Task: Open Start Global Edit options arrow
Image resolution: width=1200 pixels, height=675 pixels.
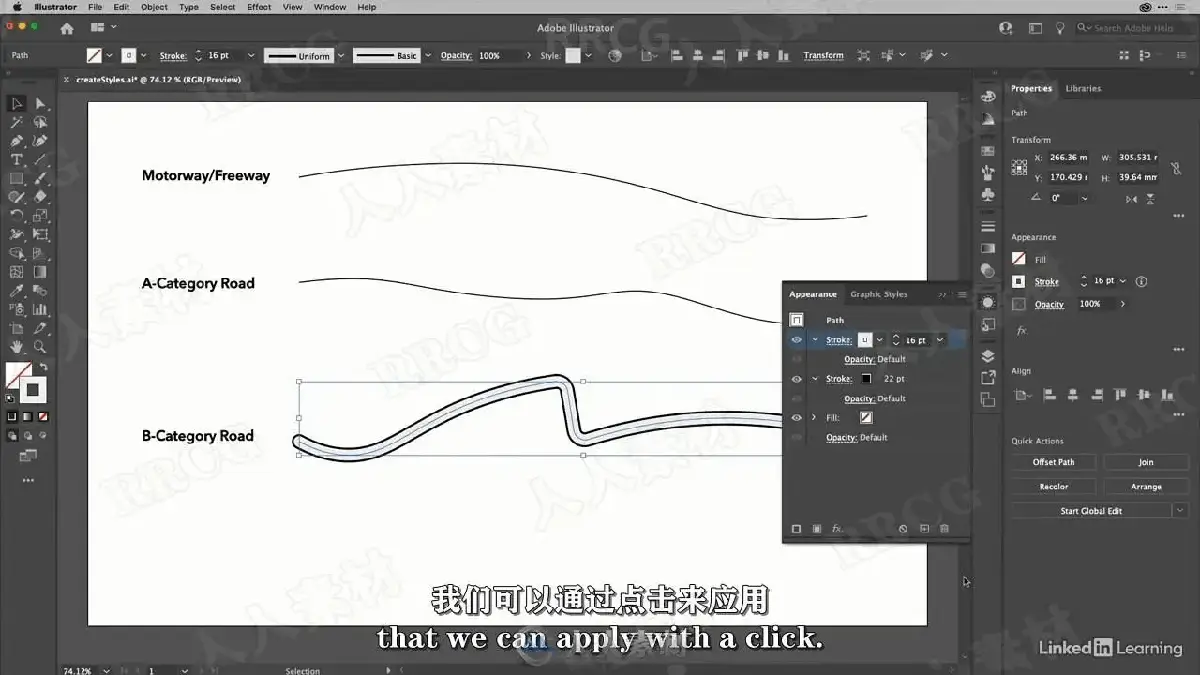Action: click(x=1180, y=511)
